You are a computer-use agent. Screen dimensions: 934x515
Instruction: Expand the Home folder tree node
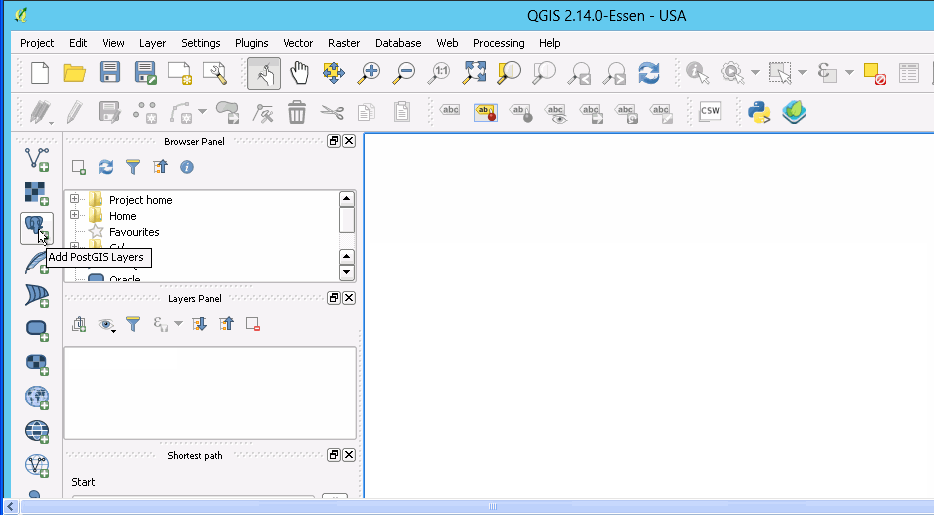(x=74, y=214)
